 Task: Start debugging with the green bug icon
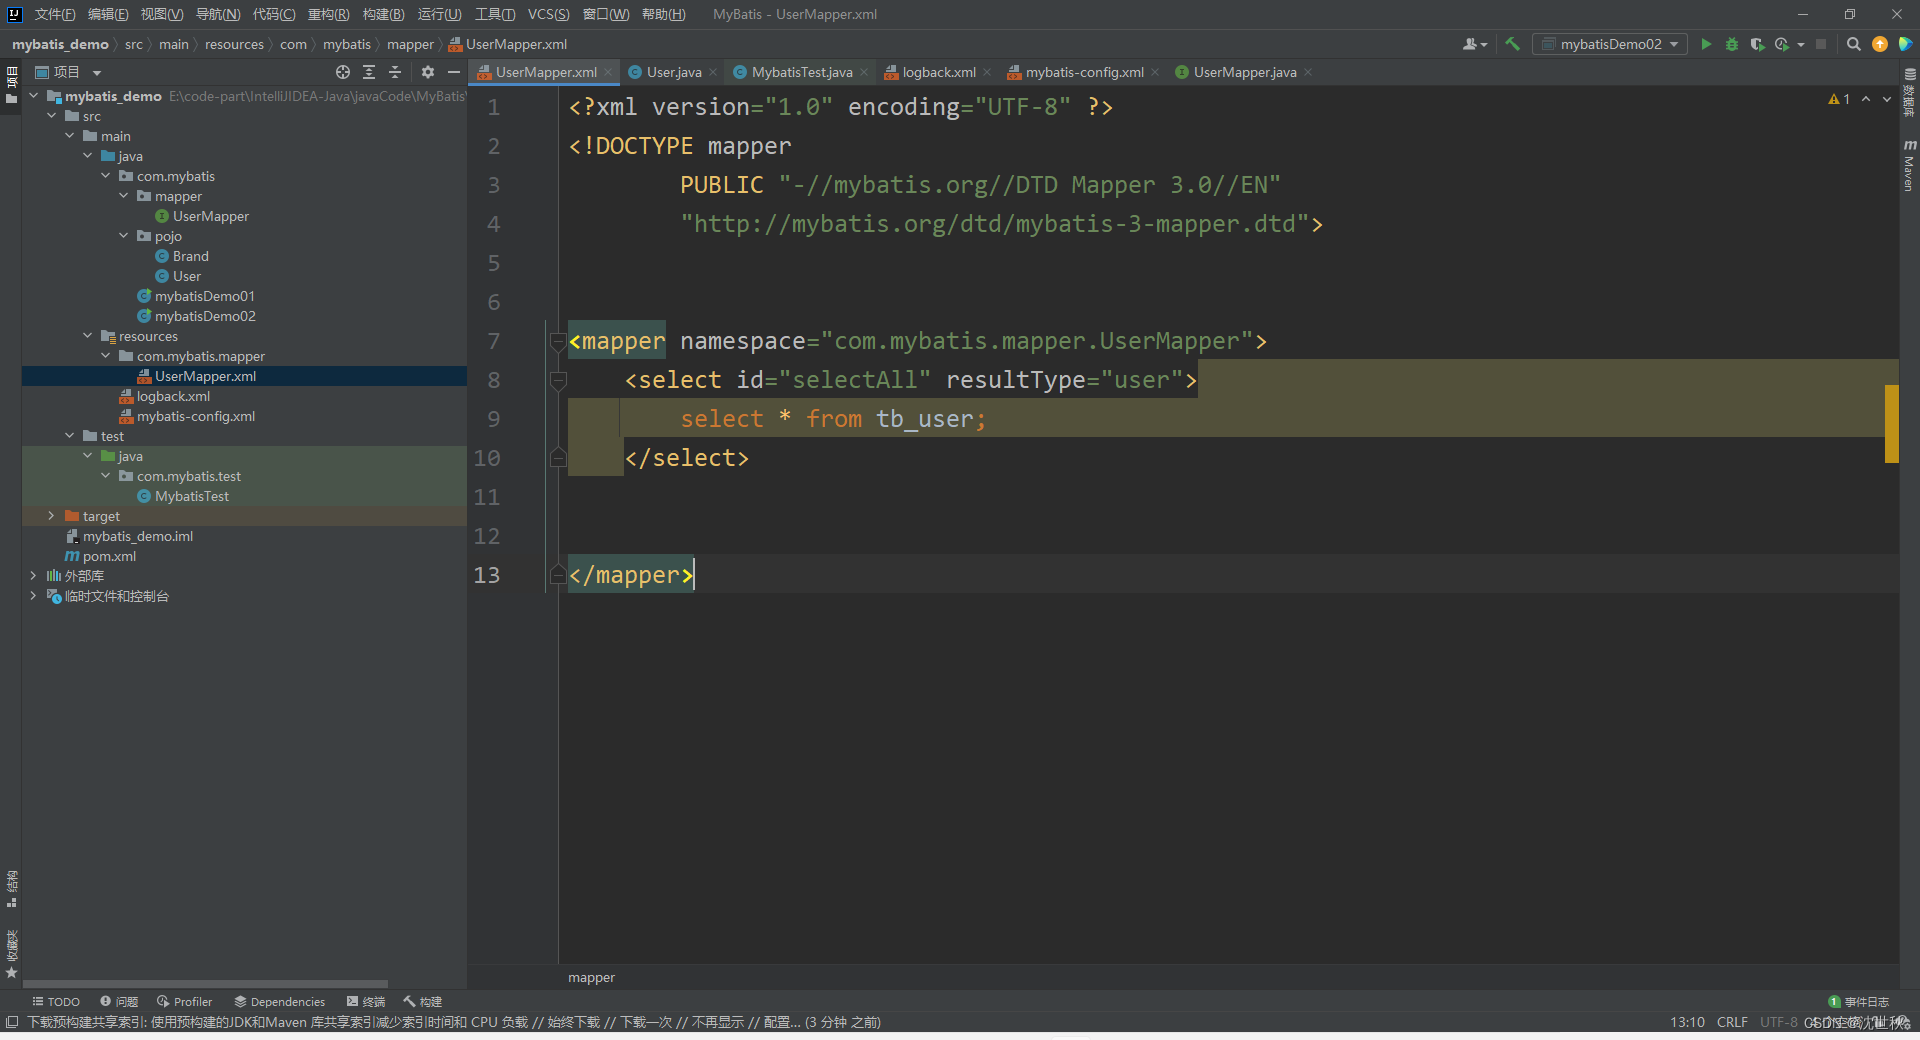point(1732,44)
